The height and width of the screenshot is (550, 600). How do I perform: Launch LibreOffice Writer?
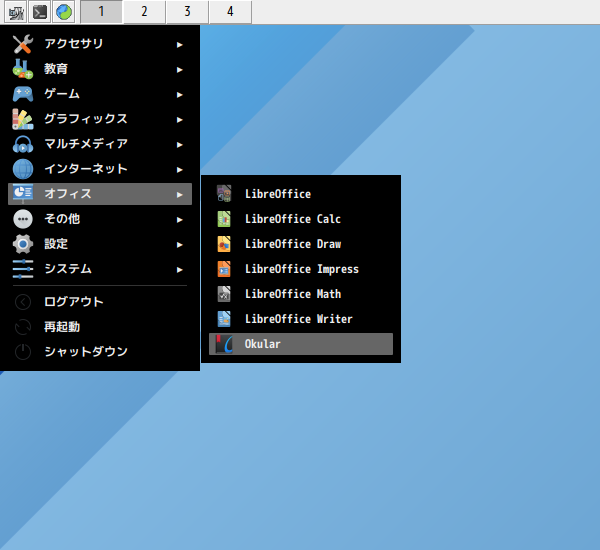coord(301,319)
